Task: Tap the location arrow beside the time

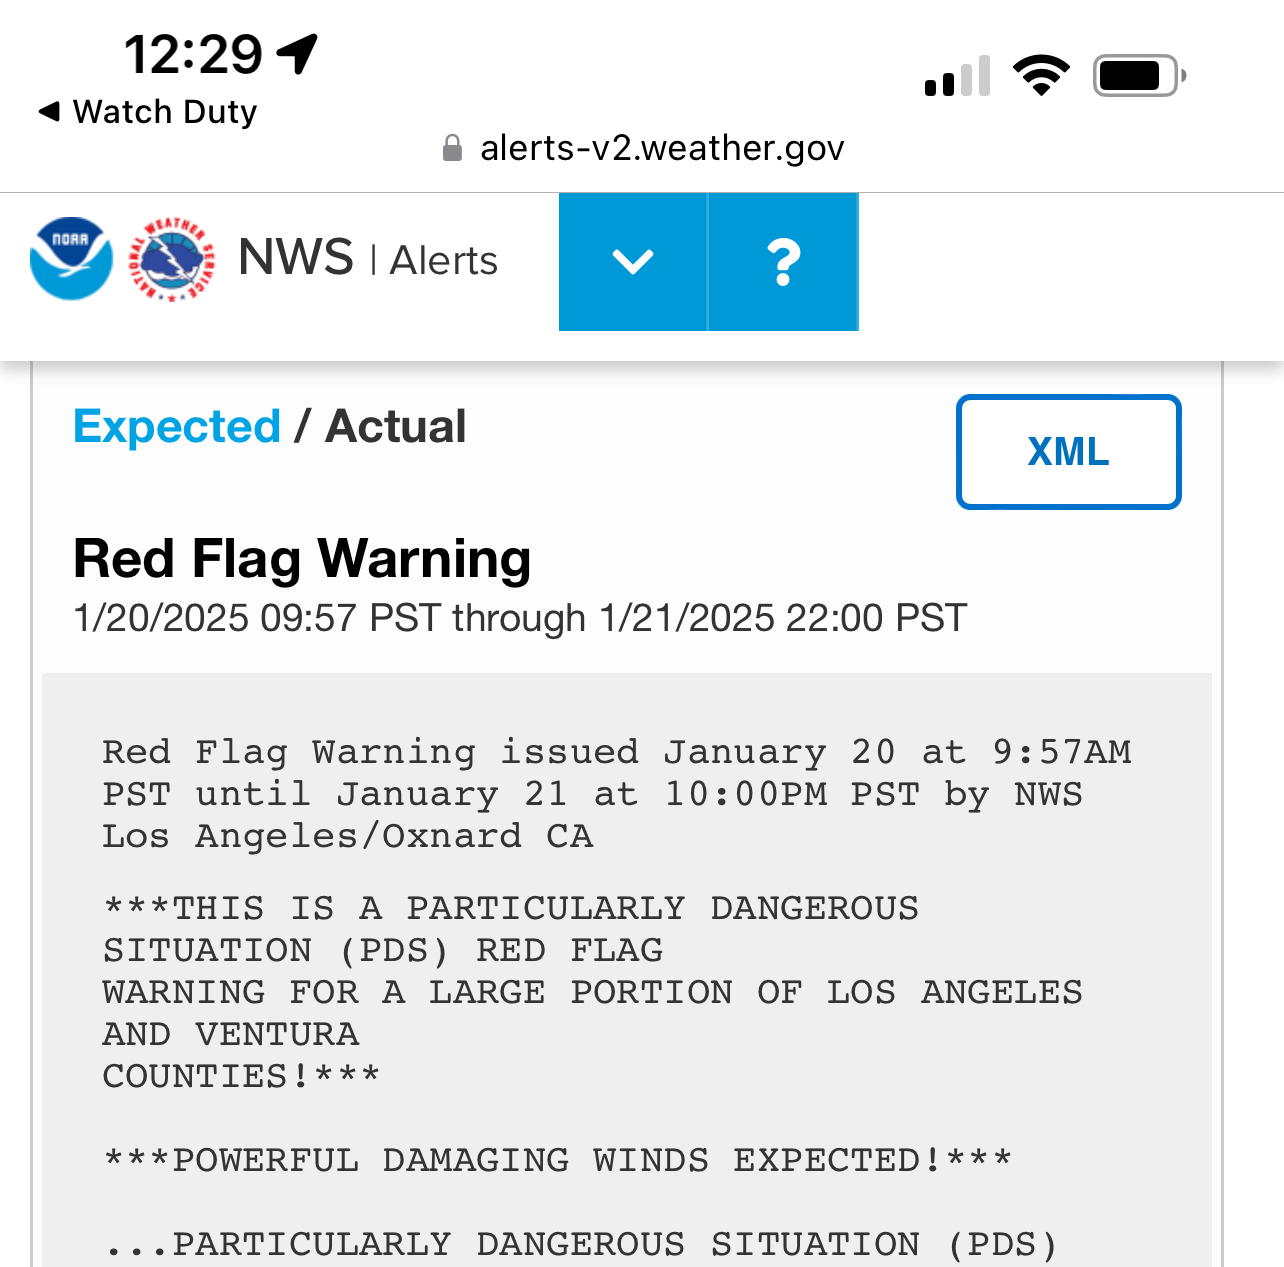Action: click(x=297, y=54)
